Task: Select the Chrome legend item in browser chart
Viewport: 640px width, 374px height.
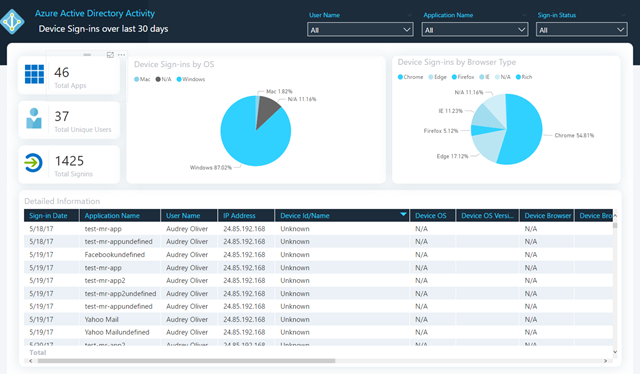Action: click(410, 77)
